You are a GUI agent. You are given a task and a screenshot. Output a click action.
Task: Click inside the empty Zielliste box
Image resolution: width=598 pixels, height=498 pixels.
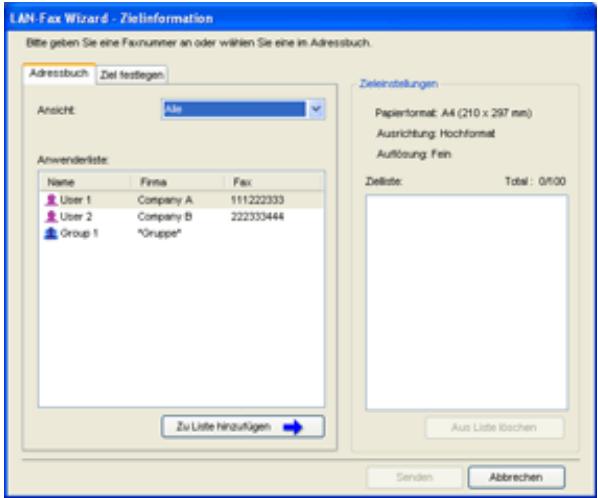pyautogui.click(x=467, y=303)
